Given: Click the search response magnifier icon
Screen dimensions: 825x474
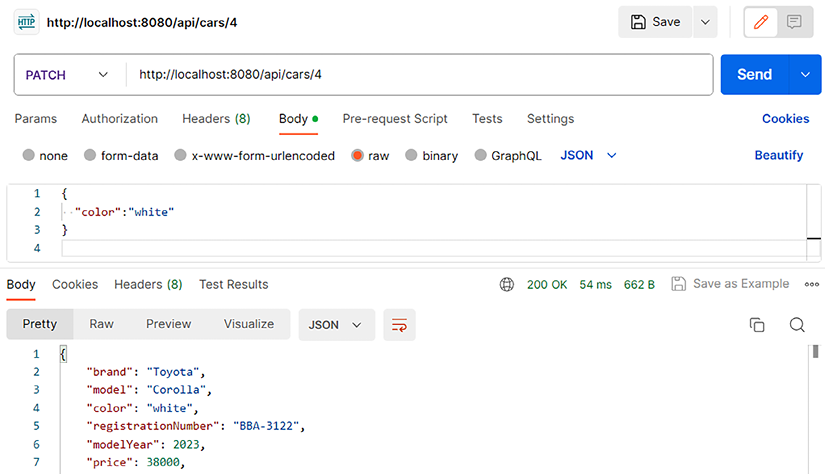Looking at the screenshot, I should (797, 325).
